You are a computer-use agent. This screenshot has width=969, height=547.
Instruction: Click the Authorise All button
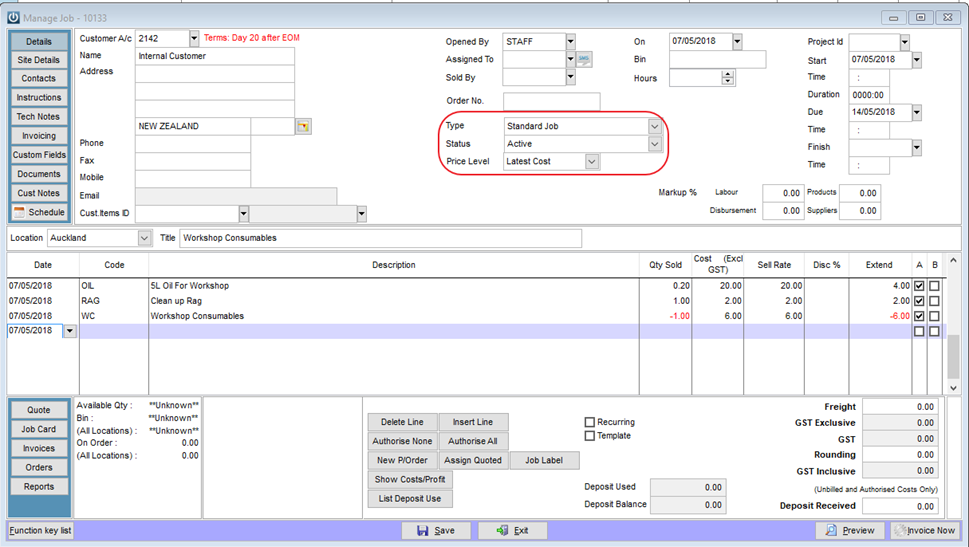tap(473, 441)
